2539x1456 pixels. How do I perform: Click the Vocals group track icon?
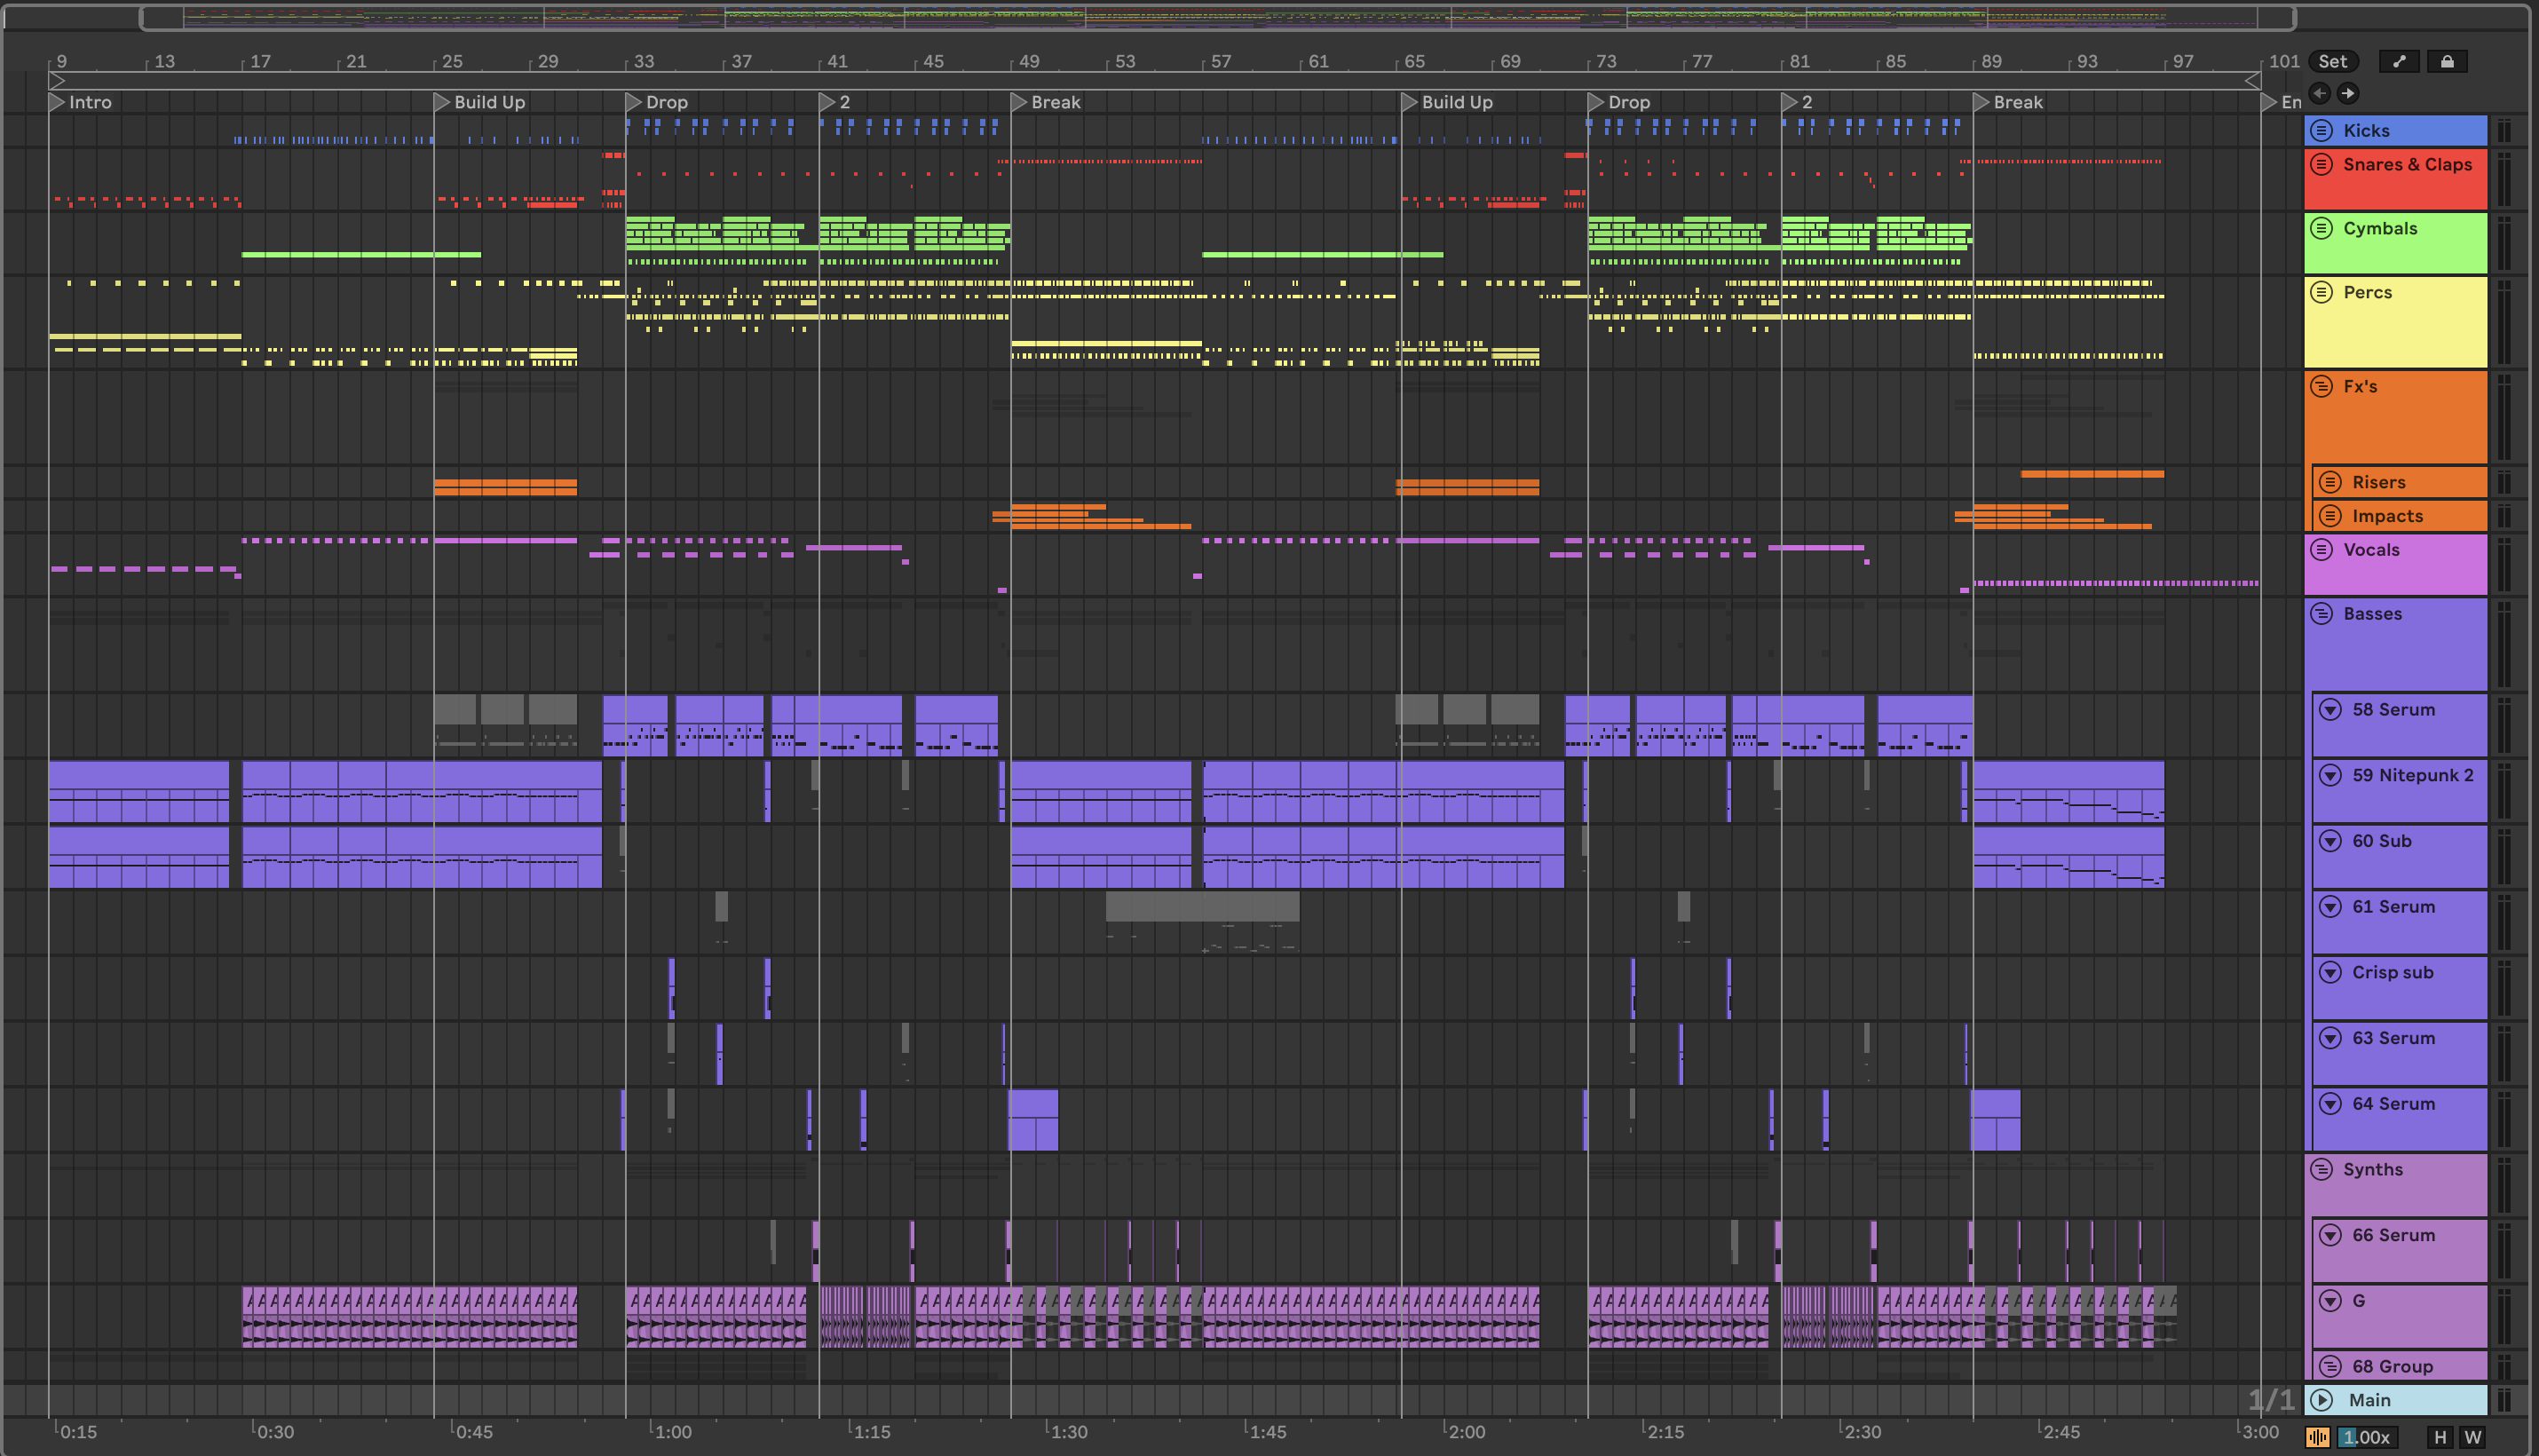[x=2322, y=550]
